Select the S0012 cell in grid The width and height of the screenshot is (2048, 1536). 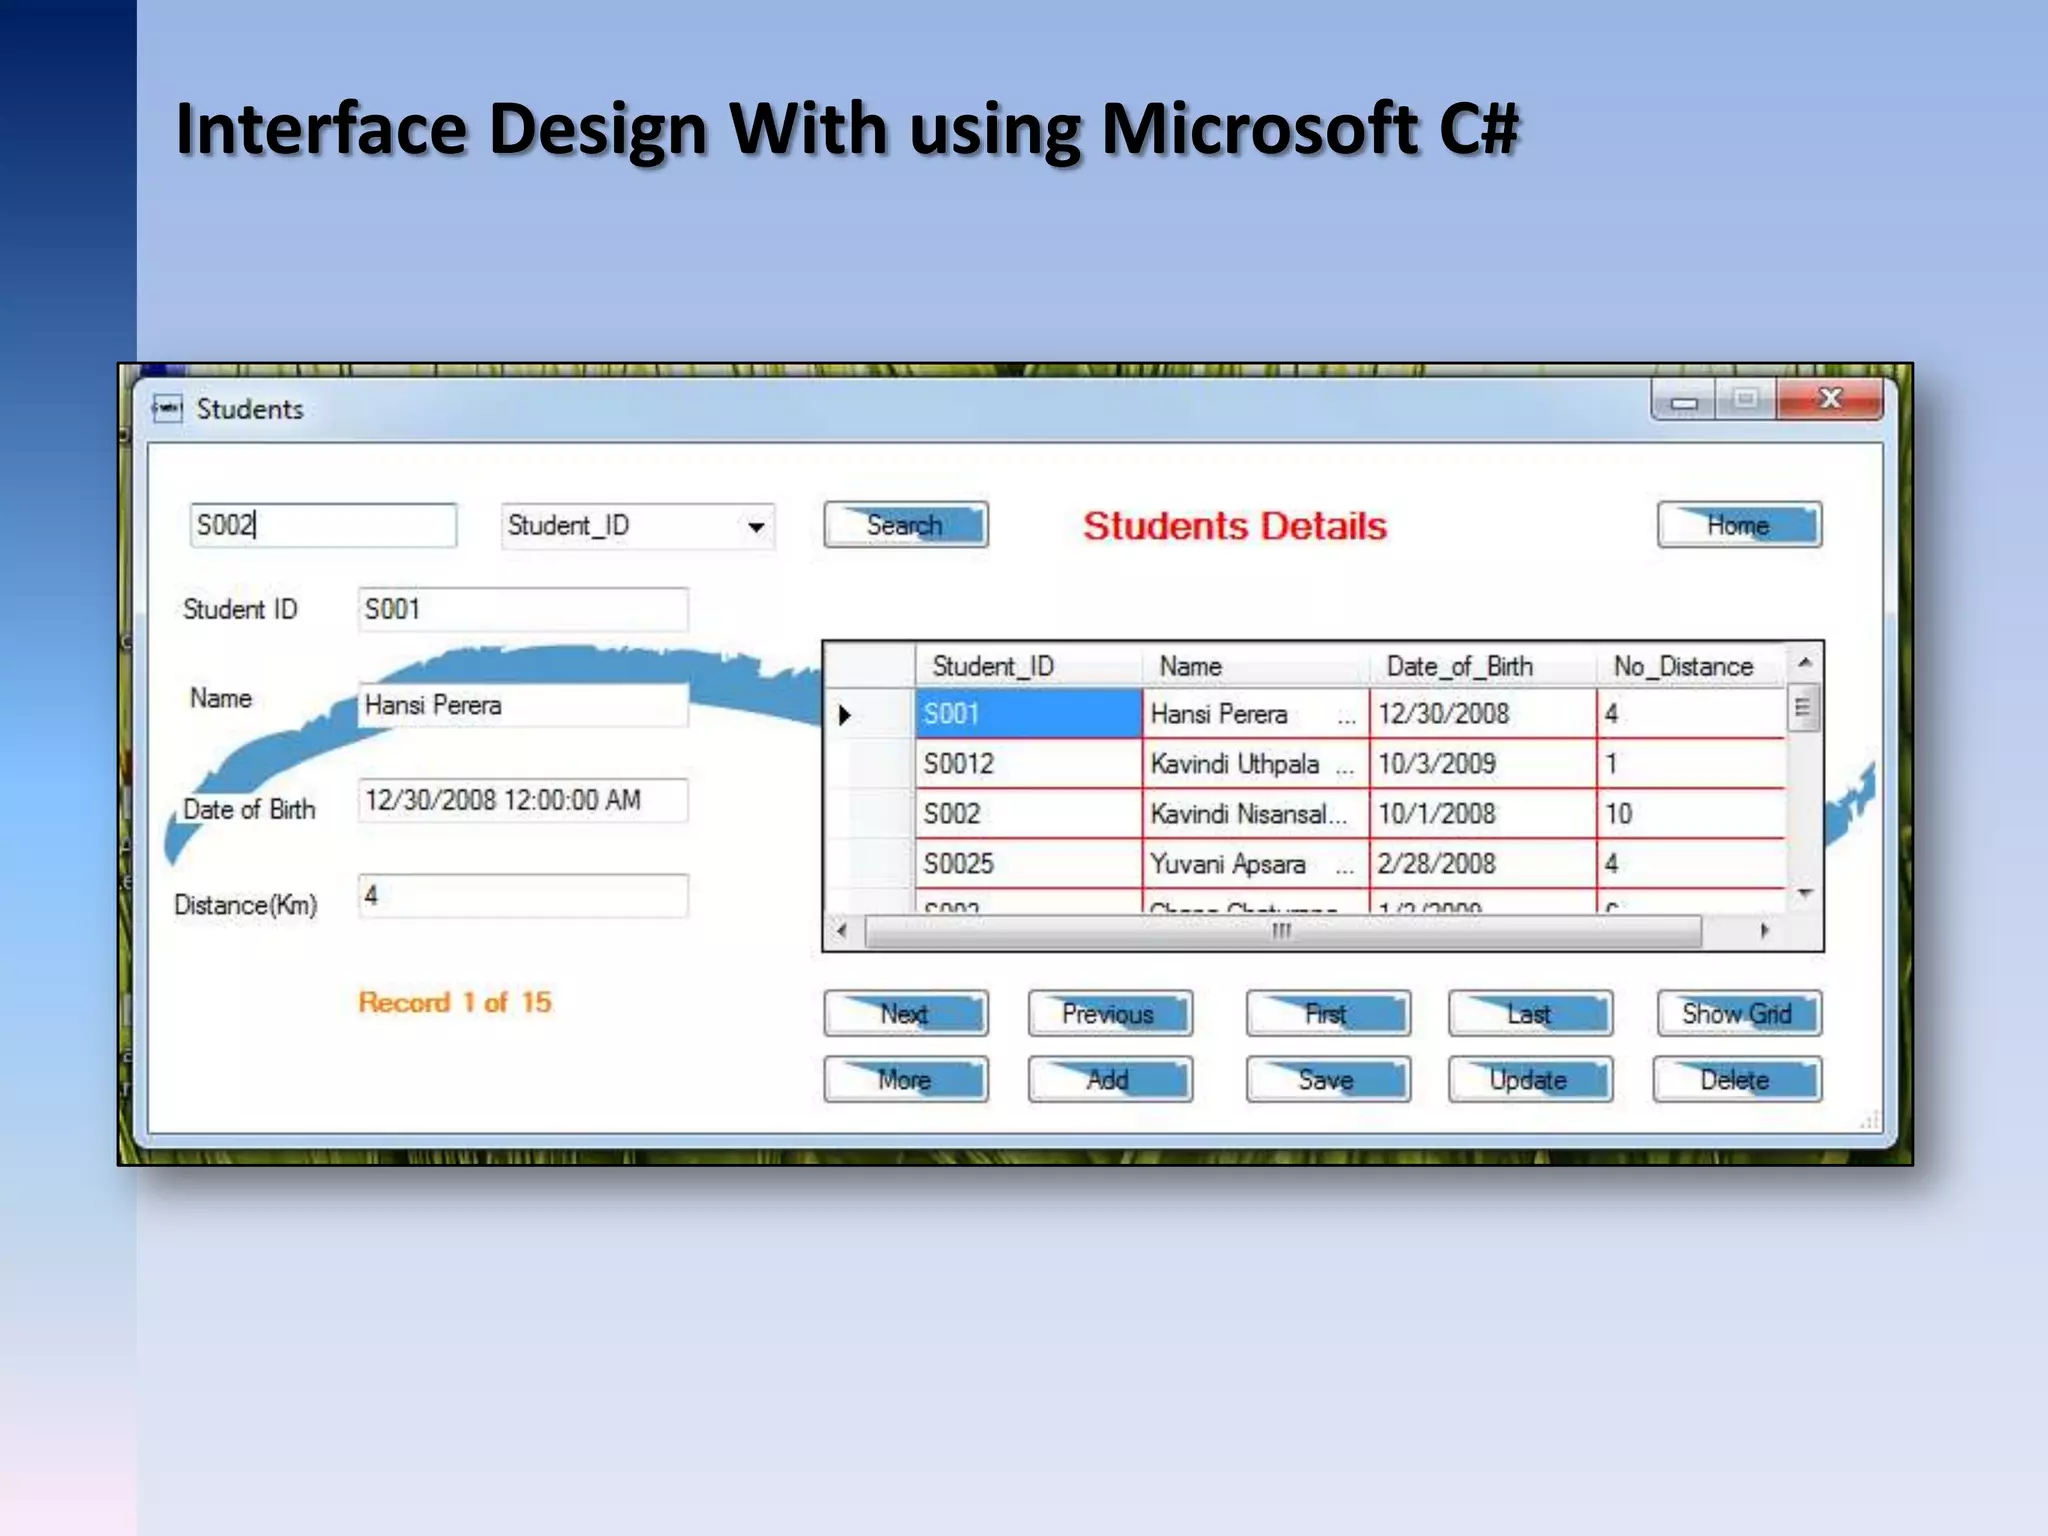pyautogui.click(x=1028, y=764)
